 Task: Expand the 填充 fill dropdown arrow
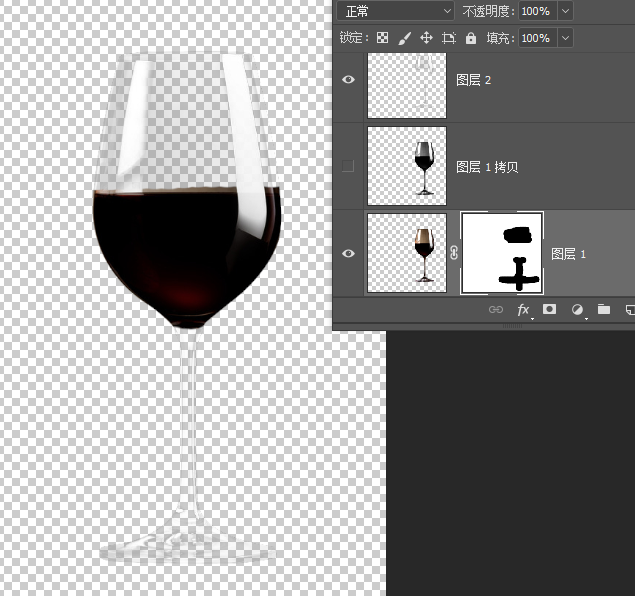pos(566,38)
